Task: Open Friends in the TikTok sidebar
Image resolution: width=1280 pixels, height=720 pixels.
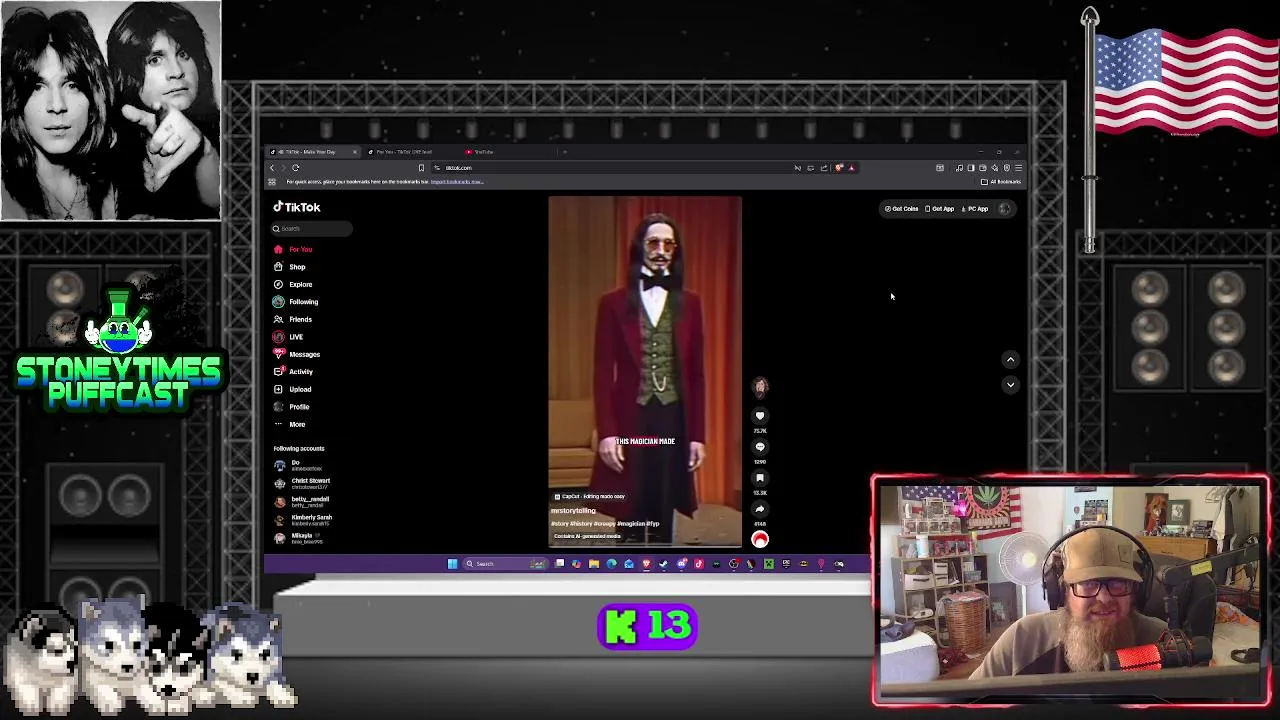Action: (x=293, y=319)
